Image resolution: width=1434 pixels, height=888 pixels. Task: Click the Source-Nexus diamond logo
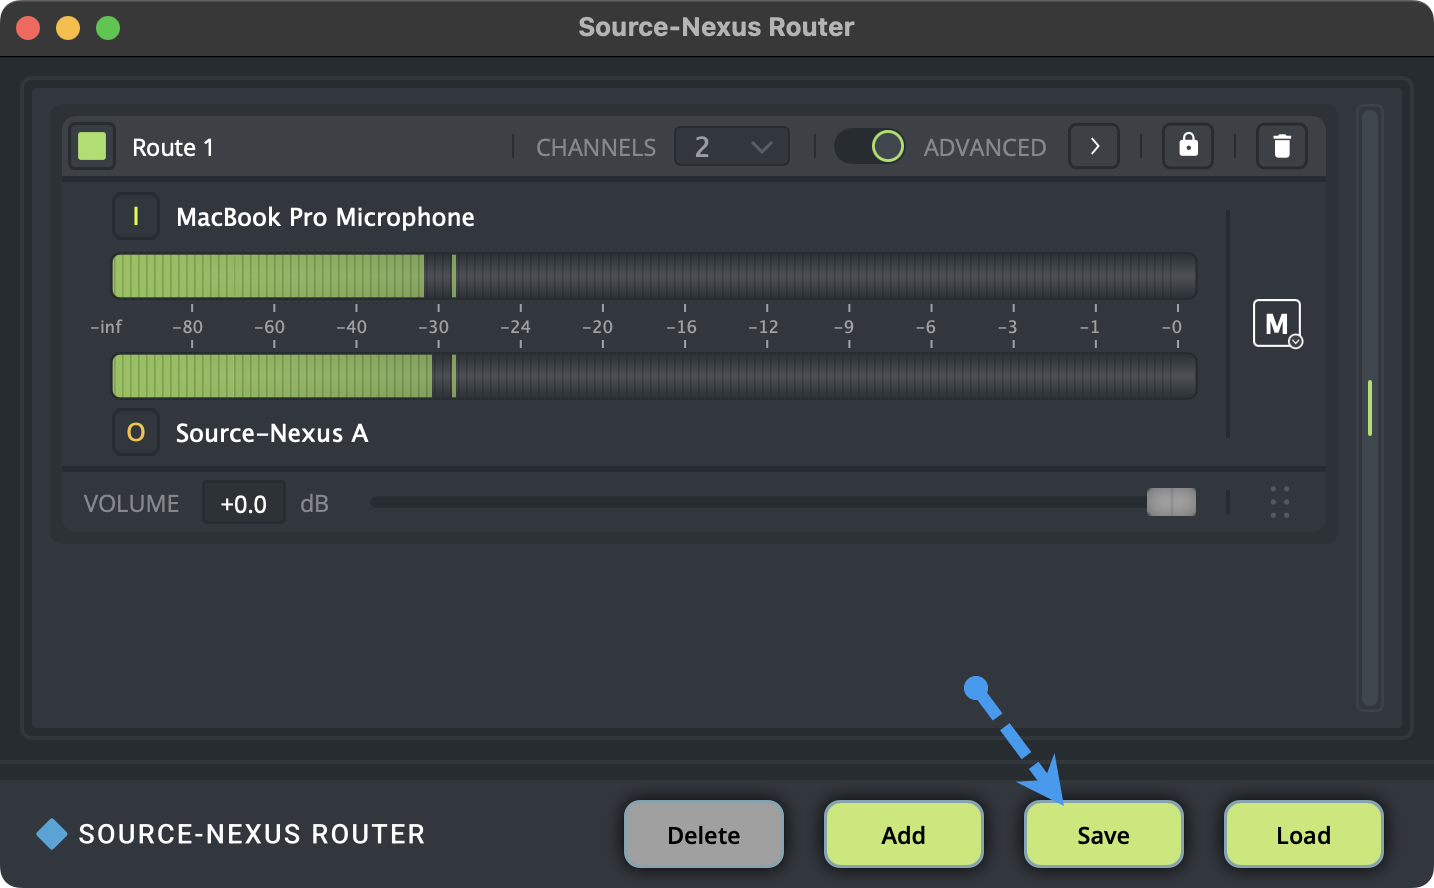tap(52, 834)
